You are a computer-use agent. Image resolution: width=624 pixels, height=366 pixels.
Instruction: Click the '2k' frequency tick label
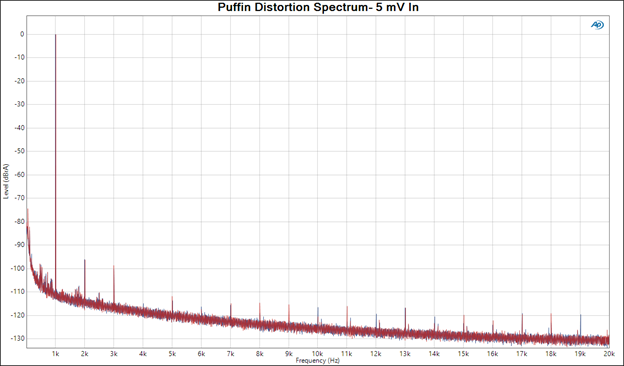(x=84, y=353)
